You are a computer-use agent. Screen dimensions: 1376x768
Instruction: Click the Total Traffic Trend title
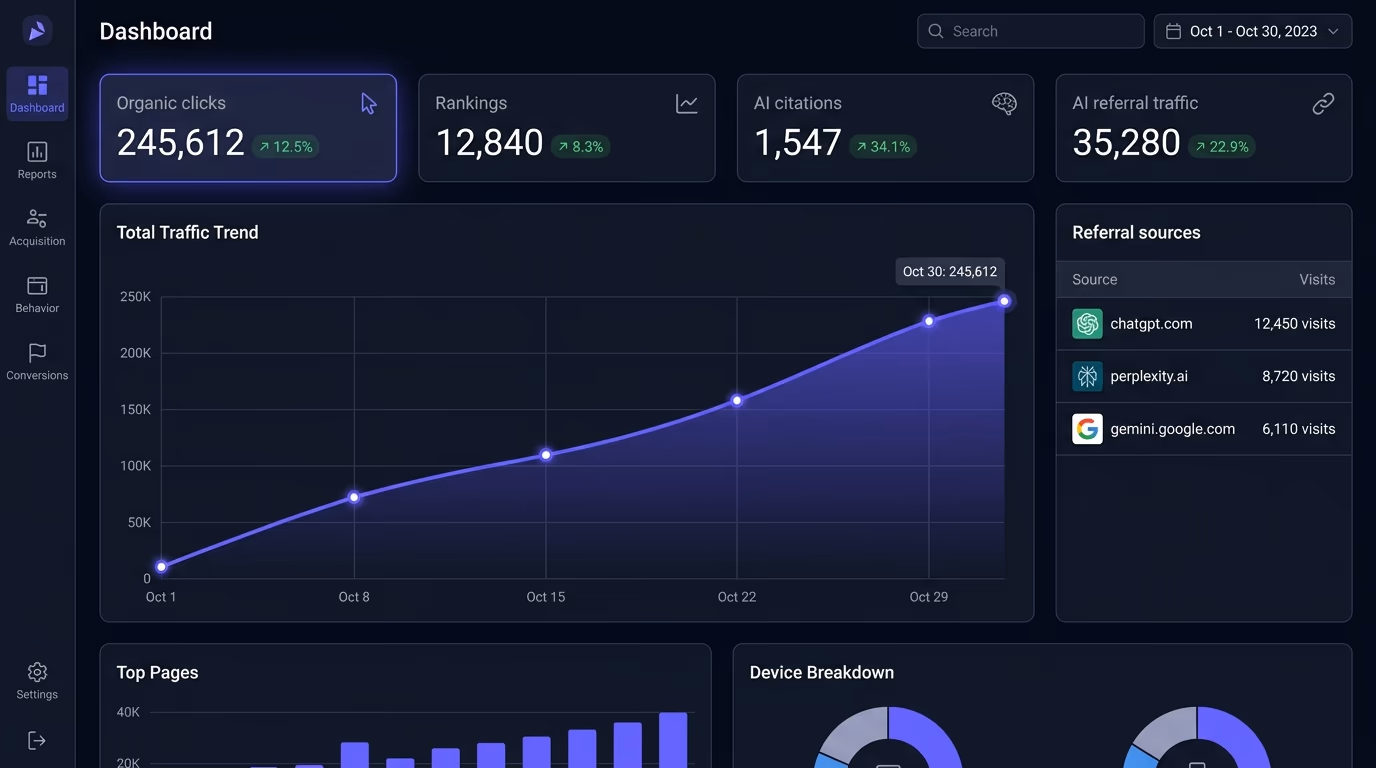187,233
